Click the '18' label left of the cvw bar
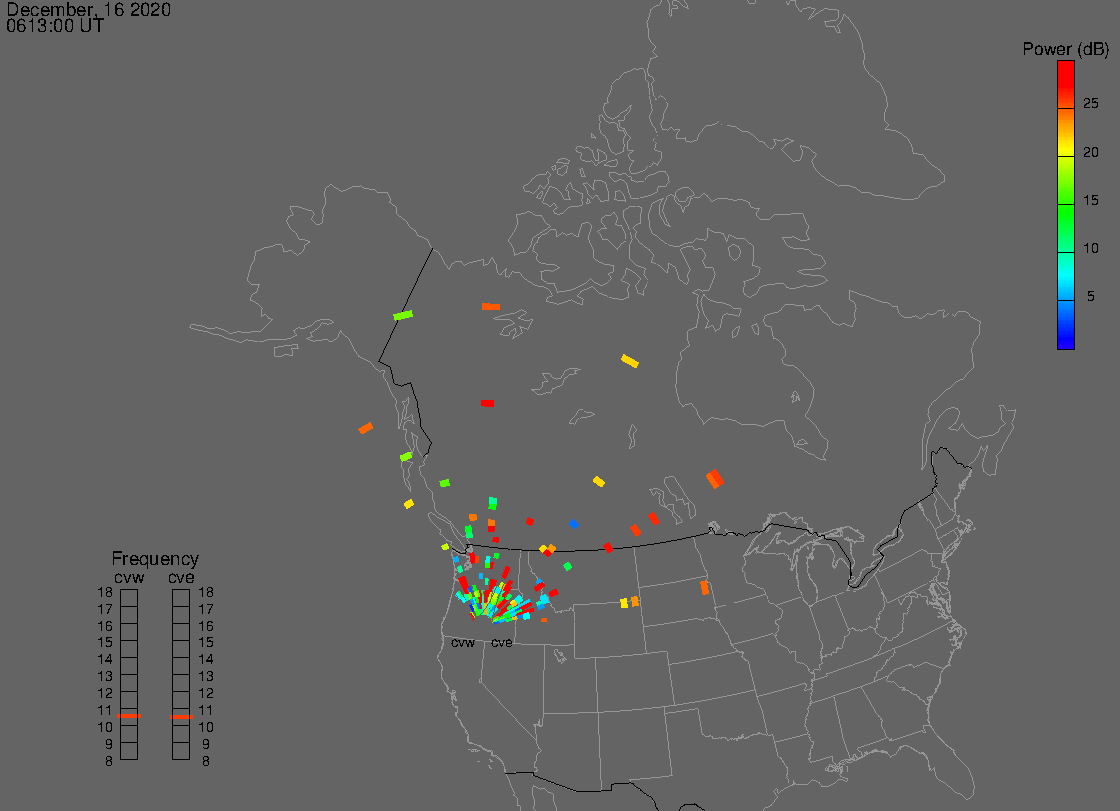Screen dimensions: 1120x811 tap(105, 592)
